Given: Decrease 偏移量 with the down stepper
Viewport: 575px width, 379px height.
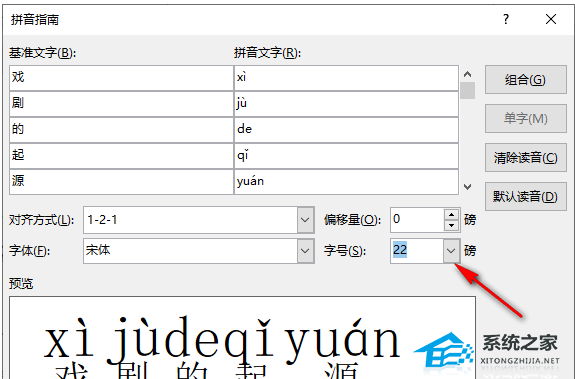Looking at the screenshot, I should [451, 225].
